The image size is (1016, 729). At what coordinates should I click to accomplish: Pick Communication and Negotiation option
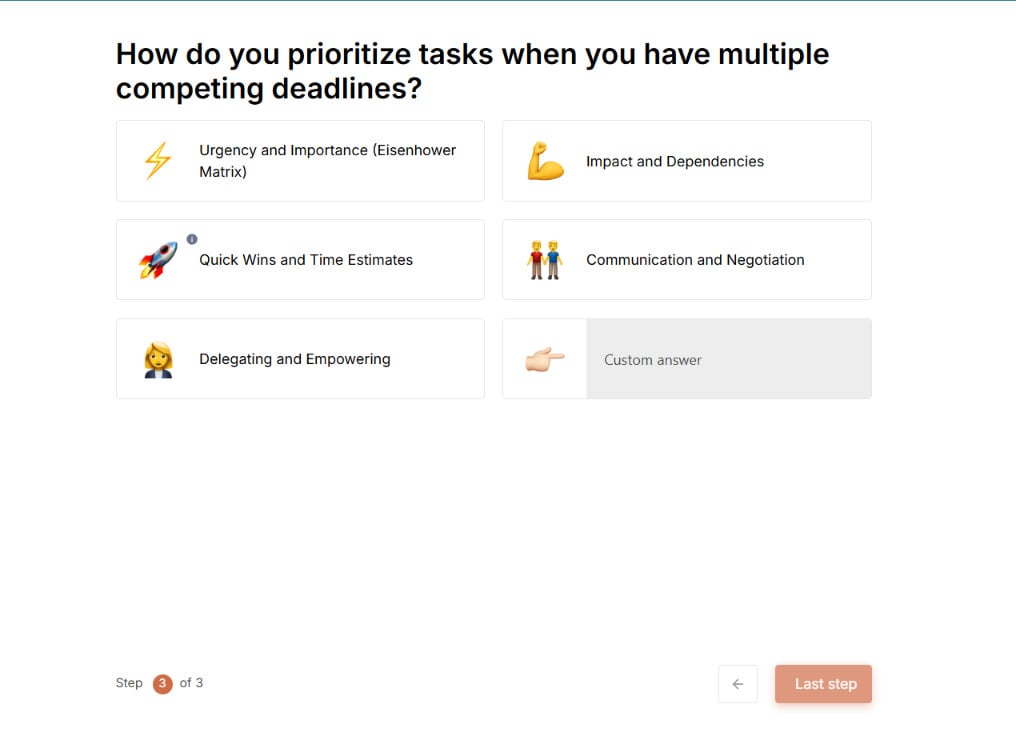coord(687,259)
